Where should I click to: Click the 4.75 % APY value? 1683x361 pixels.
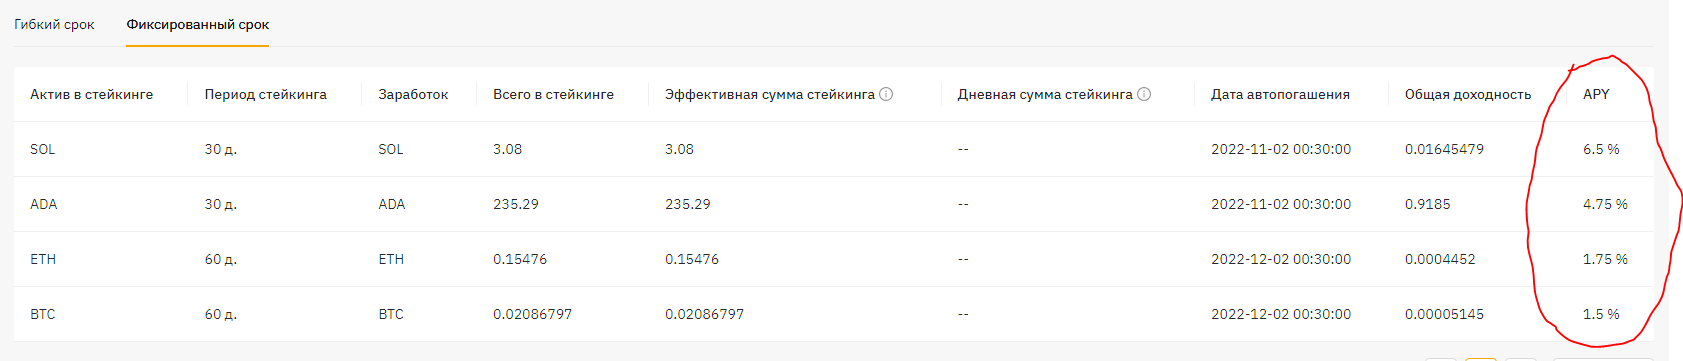pos(1605,204)
